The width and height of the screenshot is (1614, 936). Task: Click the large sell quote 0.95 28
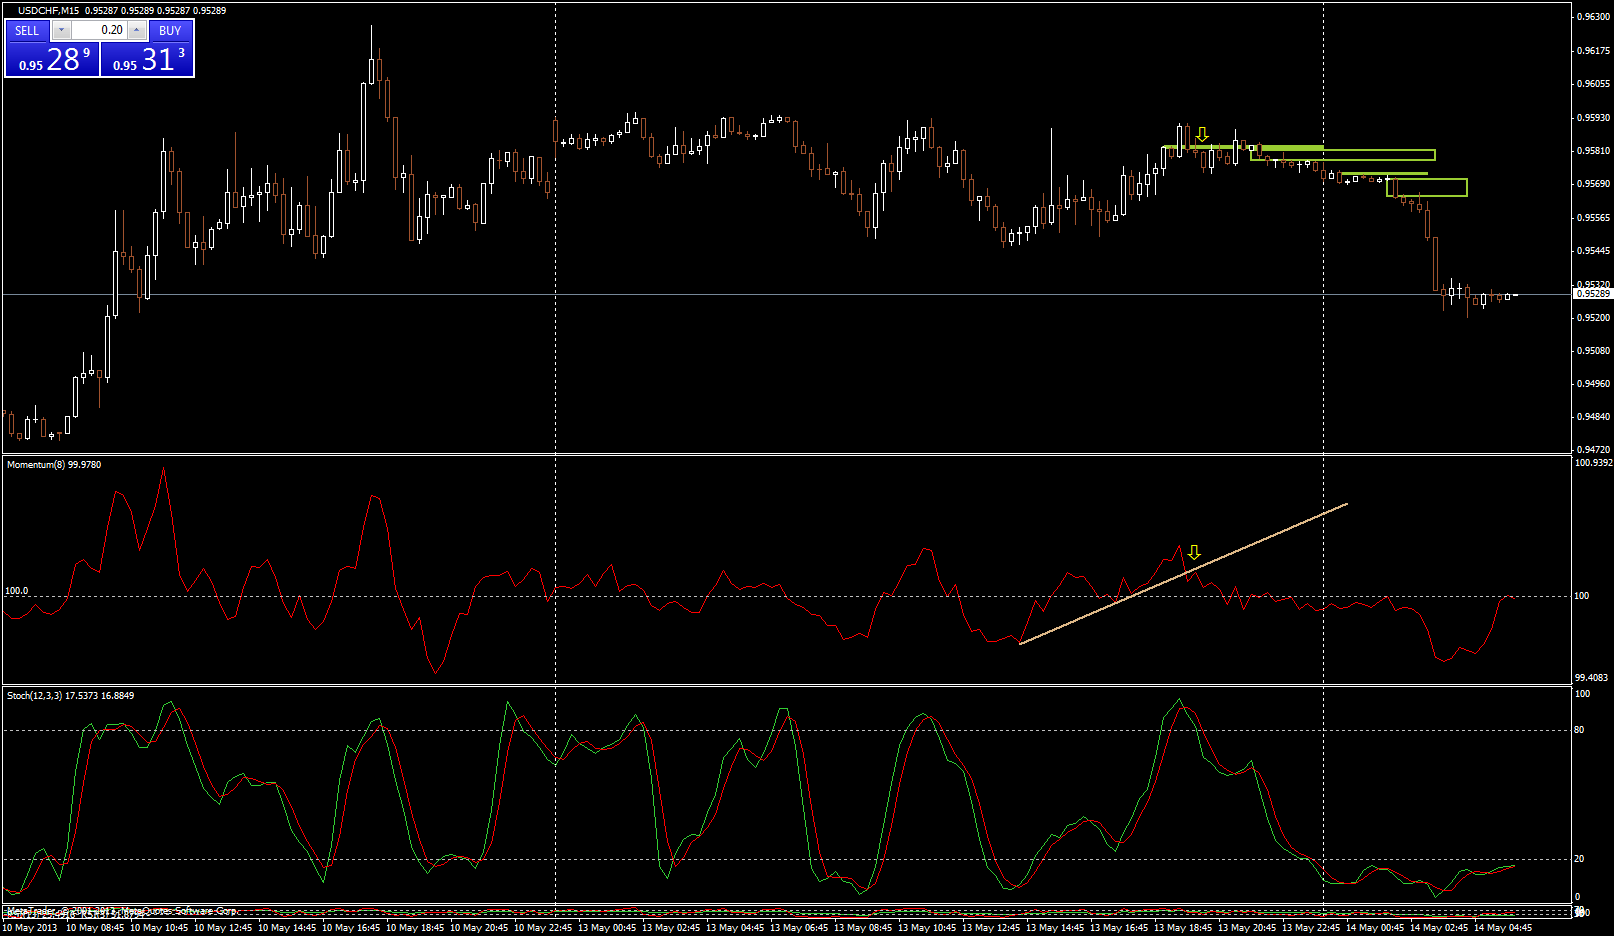(x=51, y=62)
